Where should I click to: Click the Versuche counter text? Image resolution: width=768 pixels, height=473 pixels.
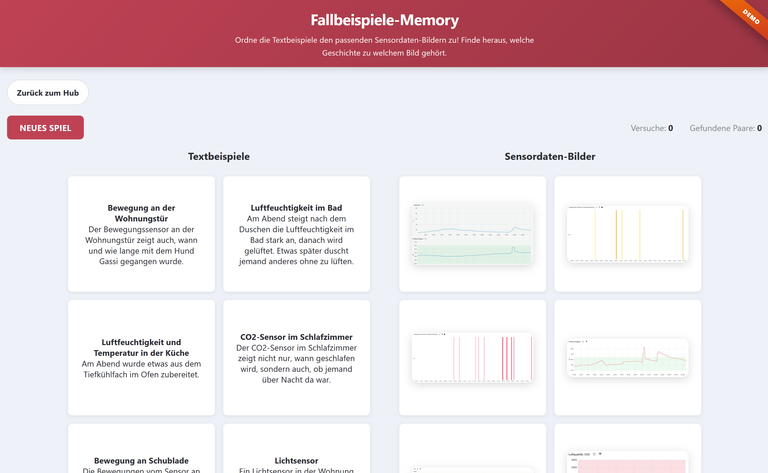pos(651,128)
